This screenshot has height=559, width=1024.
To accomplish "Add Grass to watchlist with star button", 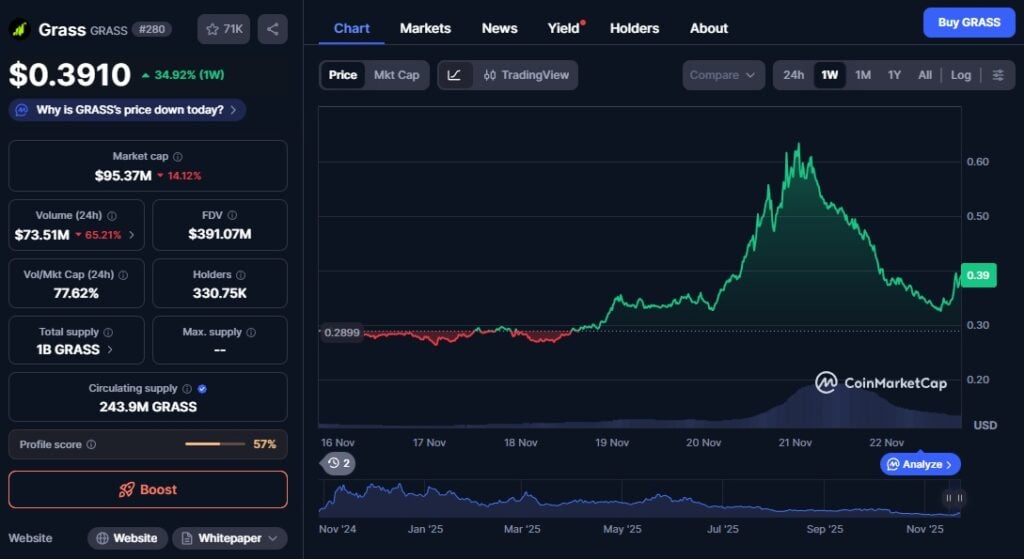I will tap(224, 29).
